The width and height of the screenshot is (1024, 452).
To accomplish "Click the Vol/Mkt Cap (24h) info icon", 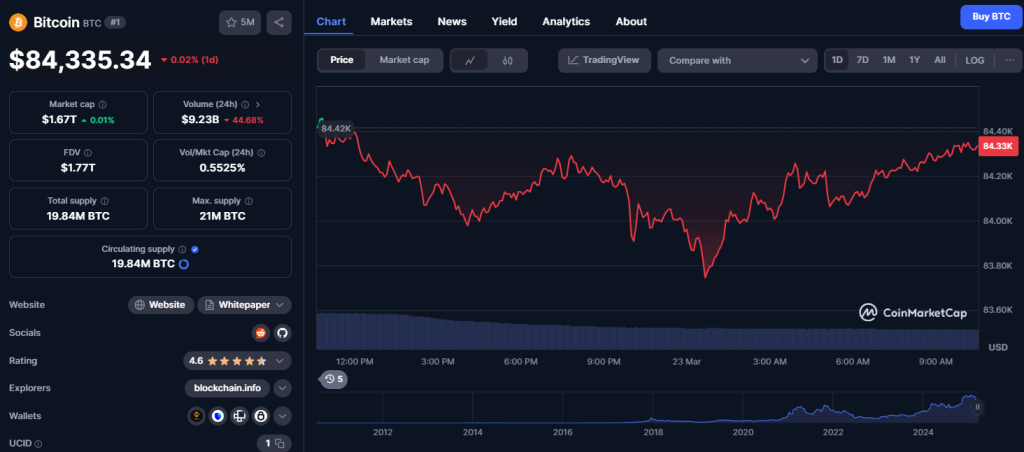I will point(261,153).
